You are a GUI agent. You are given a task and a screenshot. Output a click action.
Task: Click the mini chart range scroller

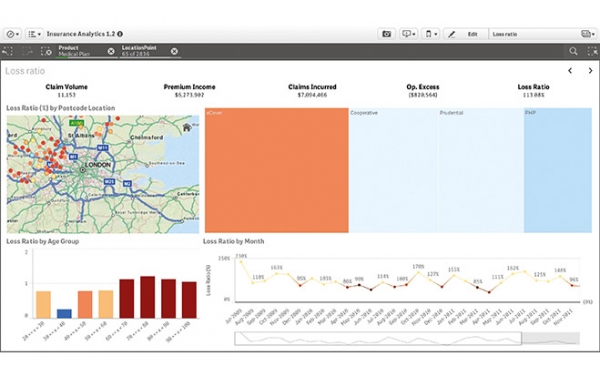[x=378, y=339]
